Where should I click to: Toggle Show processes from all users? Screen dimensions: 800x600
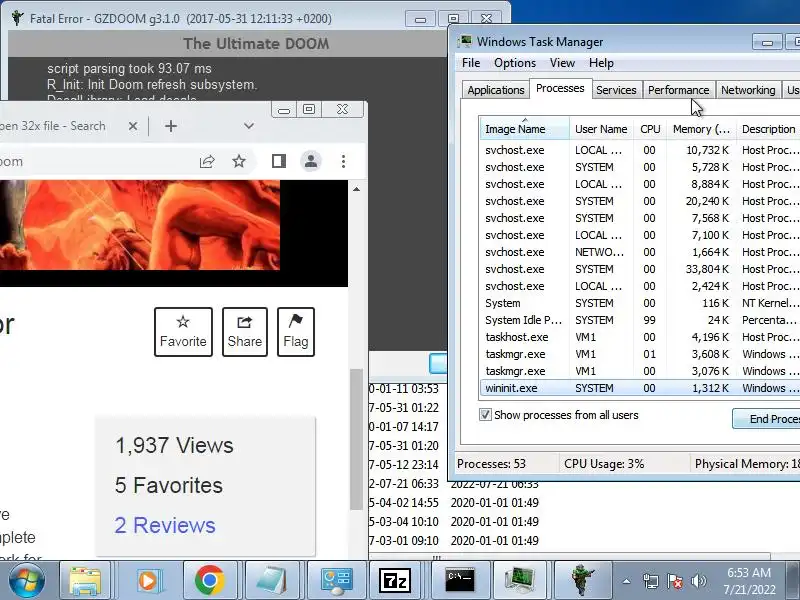[485, 414]
